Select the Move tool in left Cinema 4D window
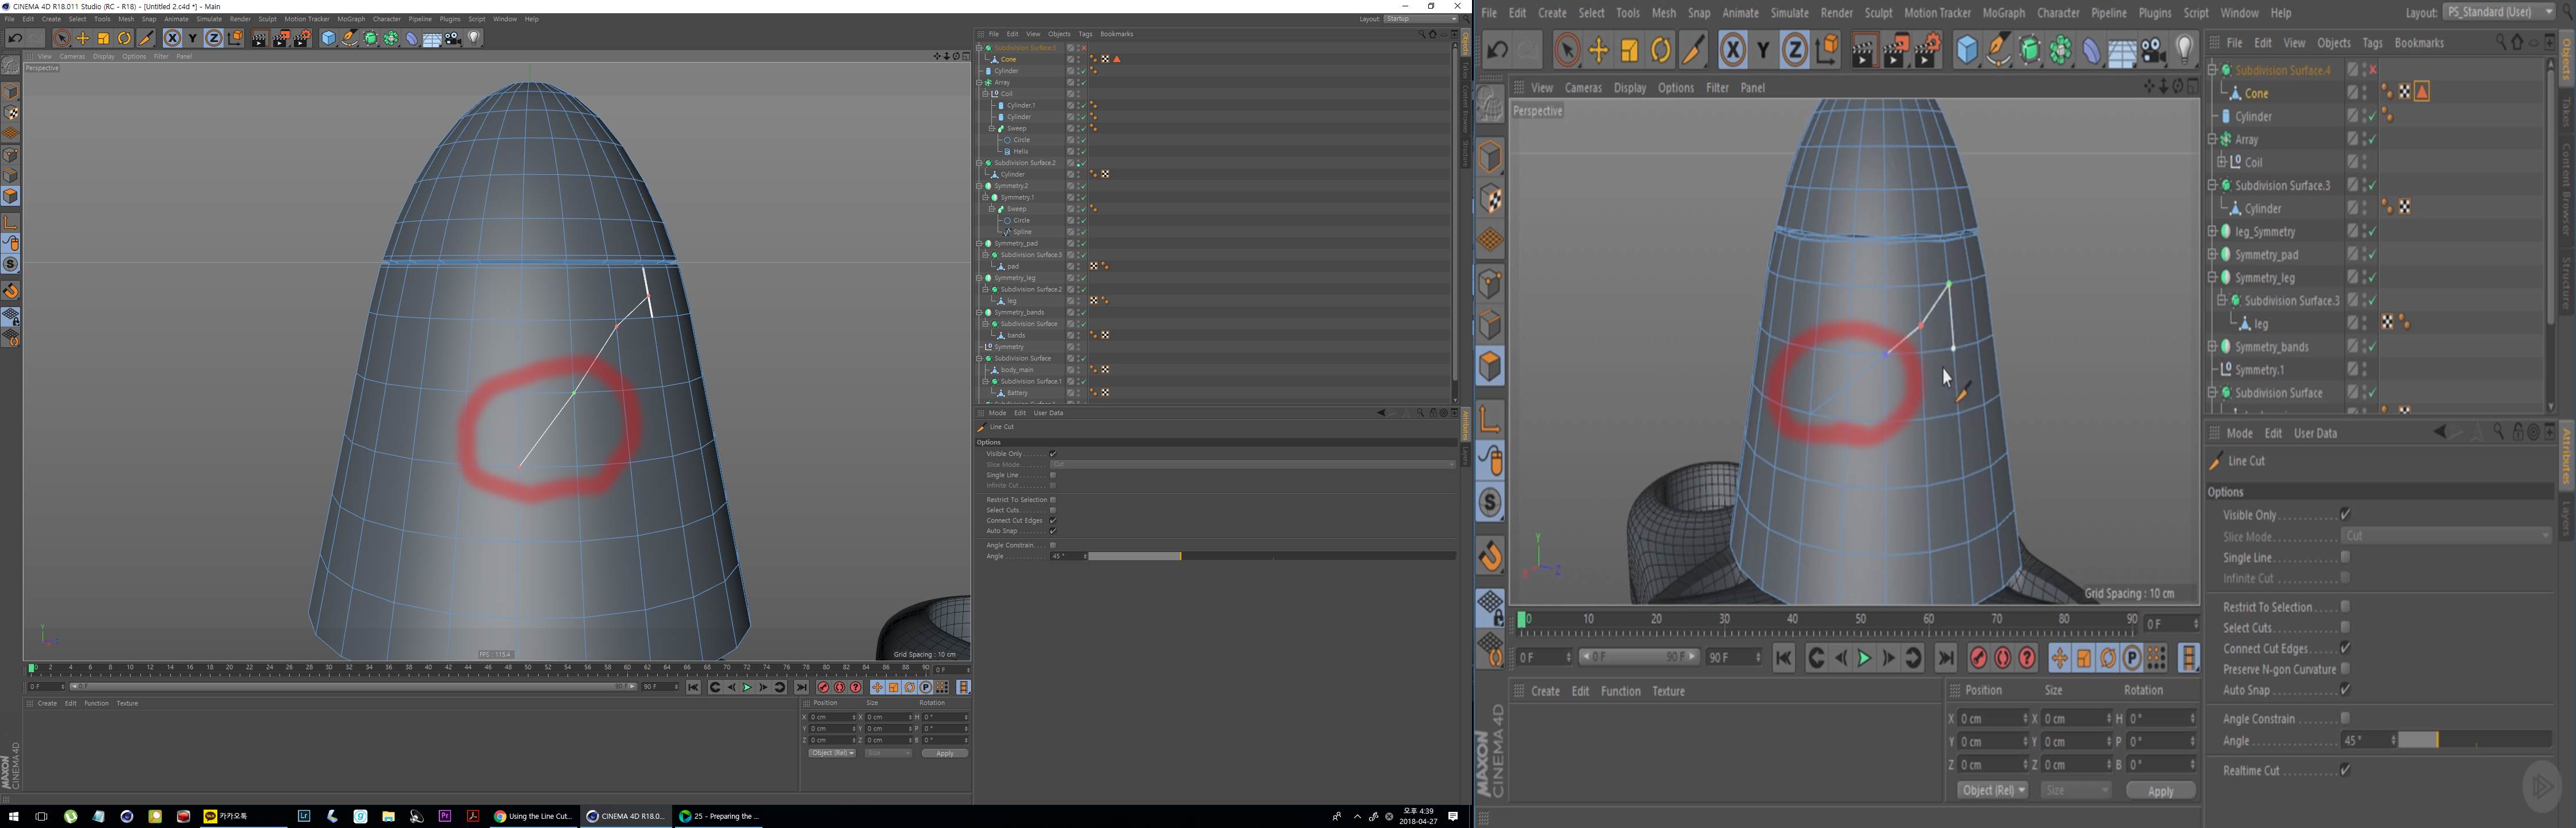The width and height of the screenshot is (2576, 828). coord(83,38)
